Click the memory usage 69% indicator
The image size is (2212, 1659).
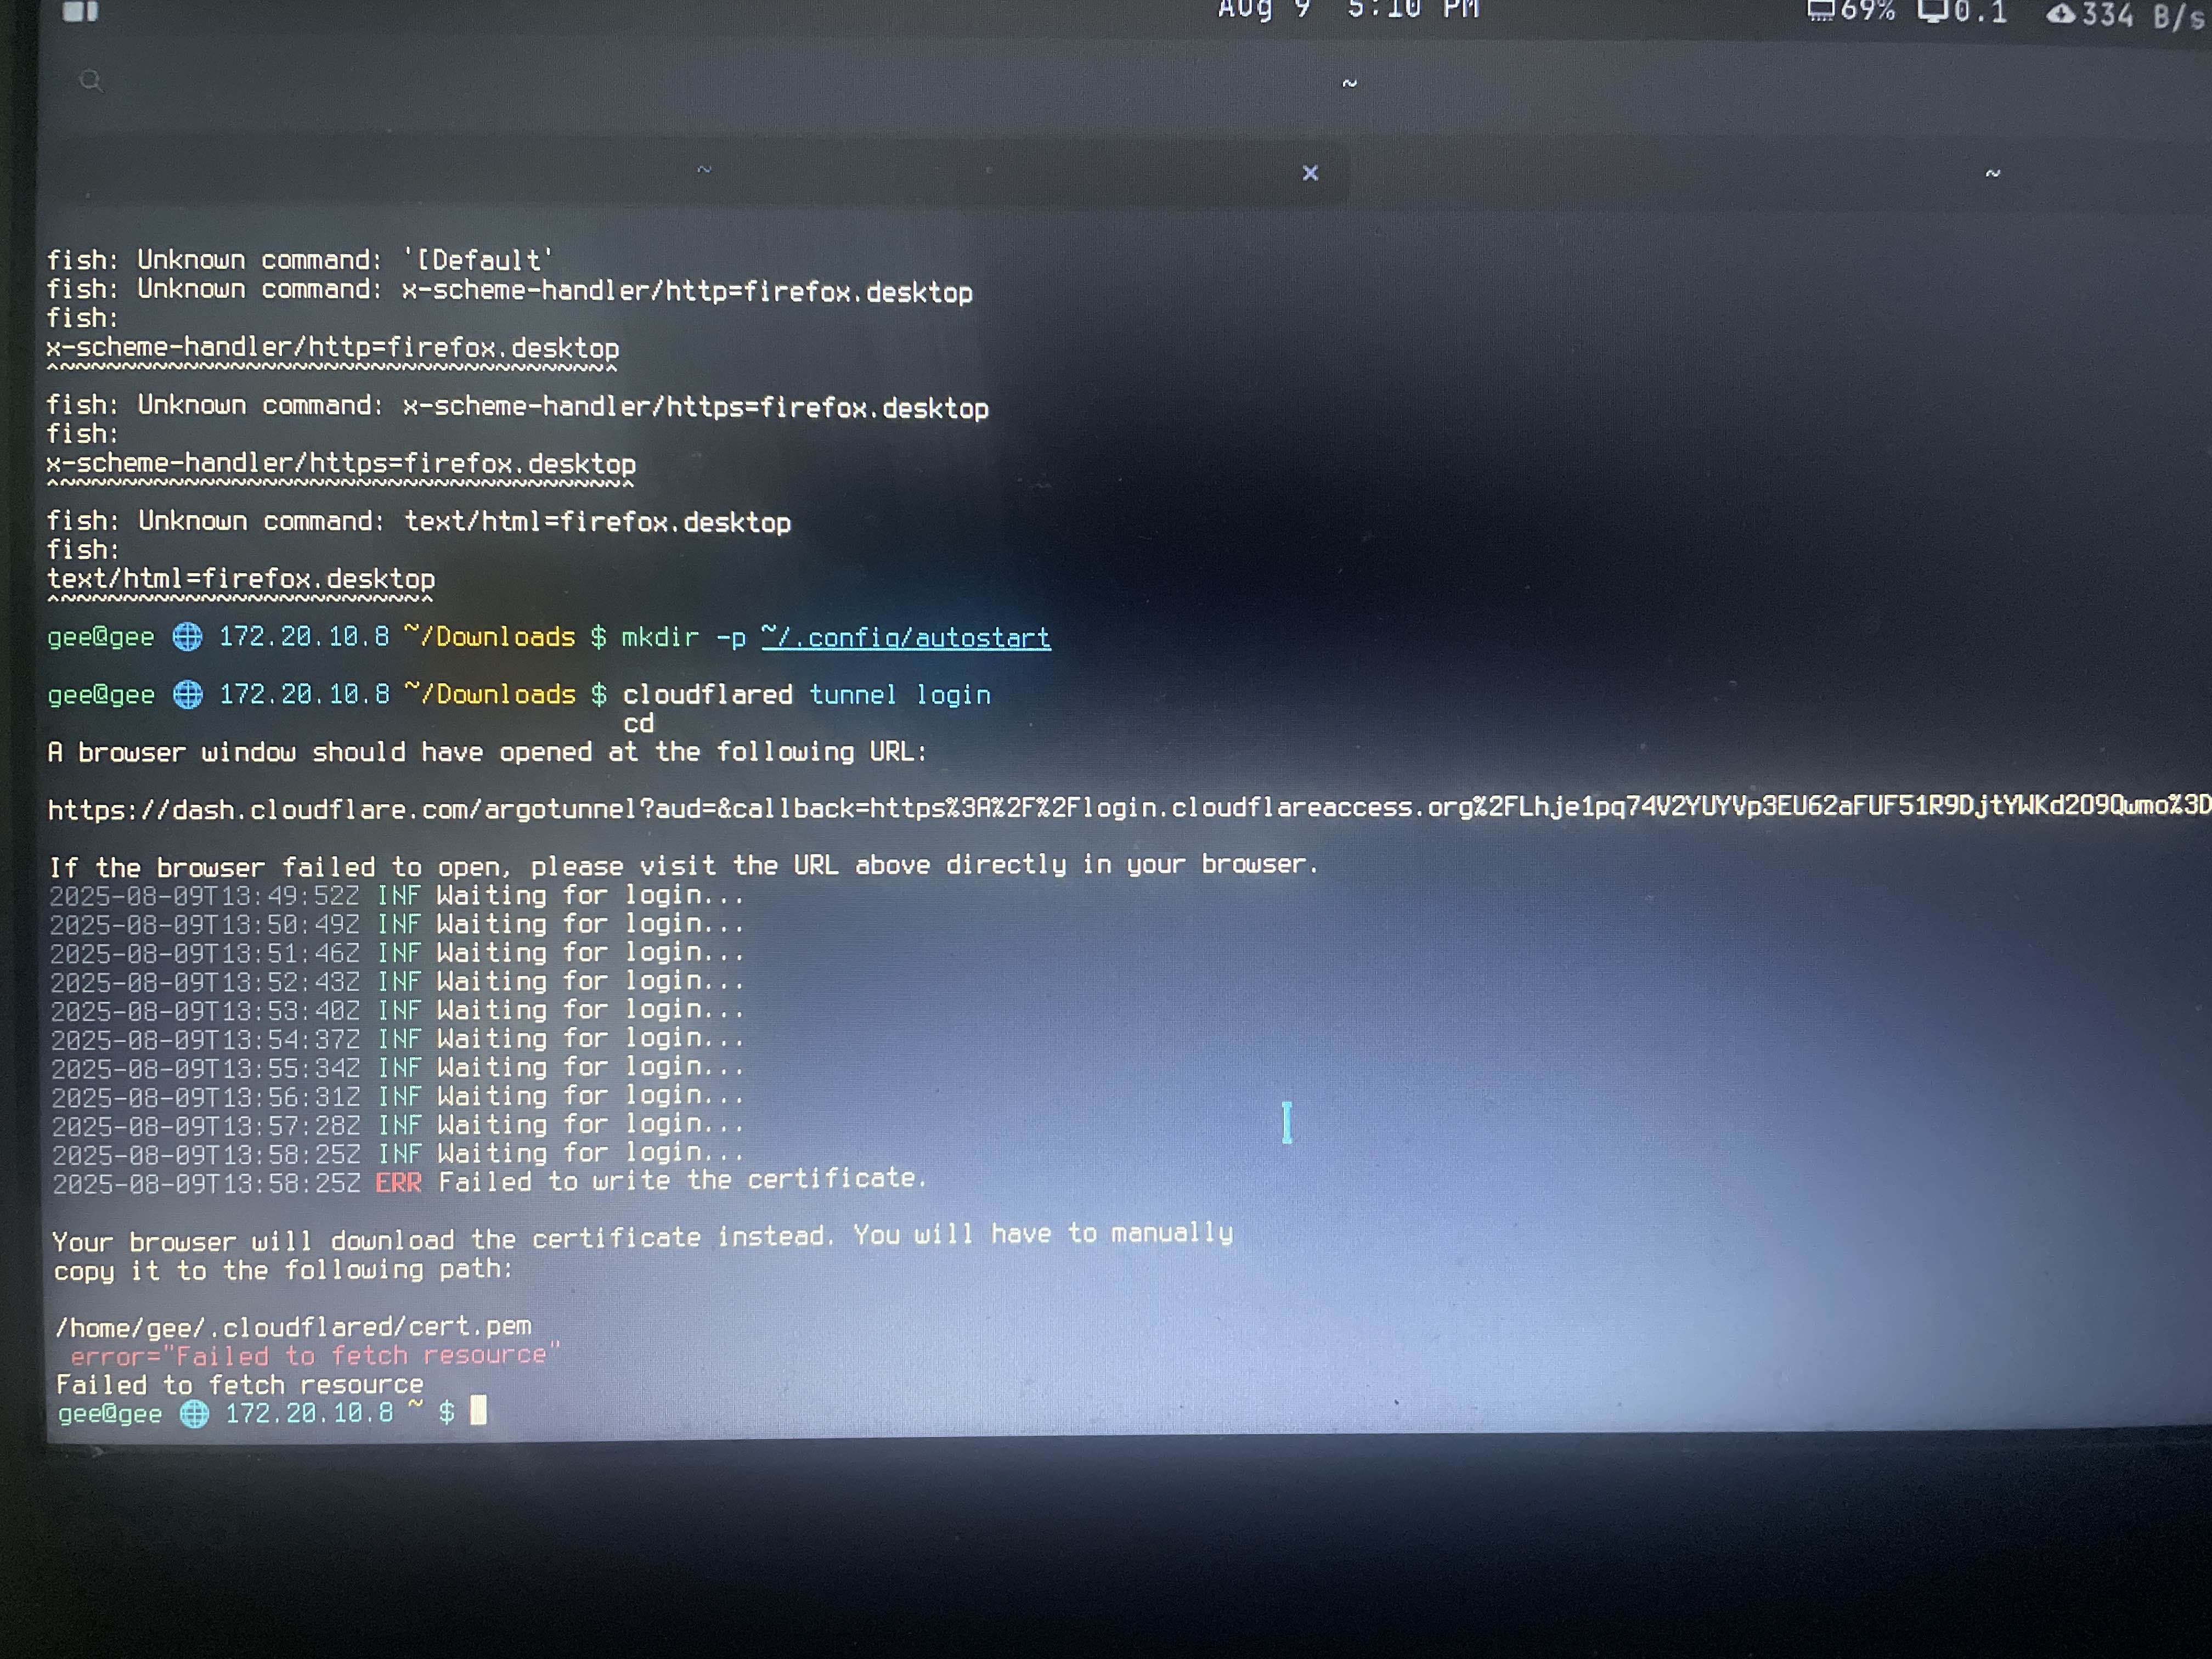tap(1852, 11)
